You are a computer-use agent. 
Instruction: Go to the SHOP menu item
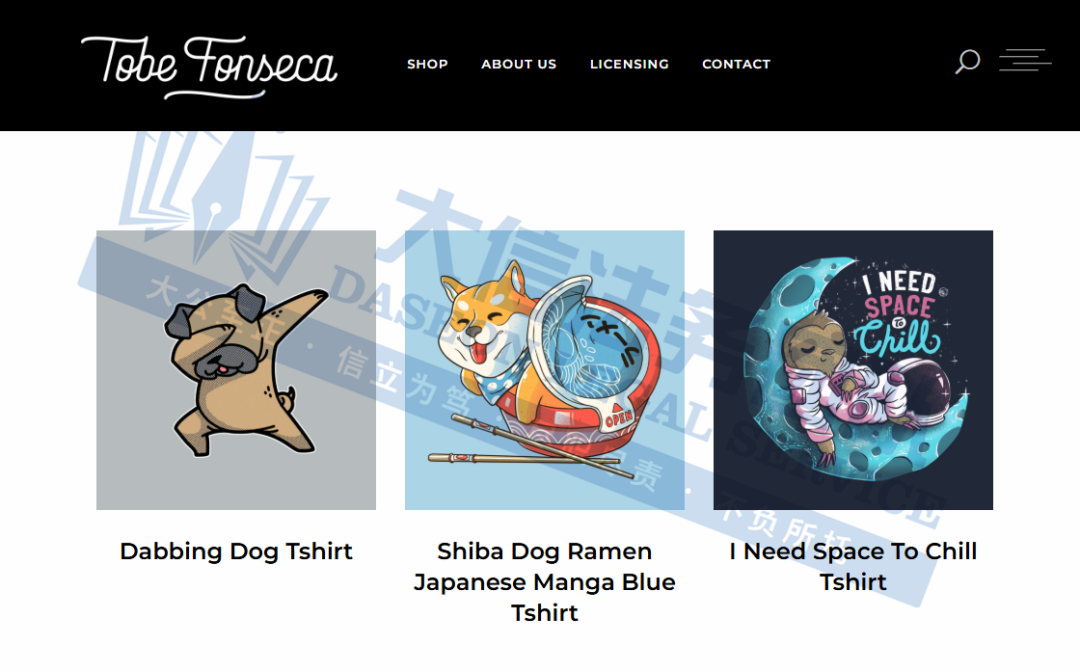(x=427, y=64)
